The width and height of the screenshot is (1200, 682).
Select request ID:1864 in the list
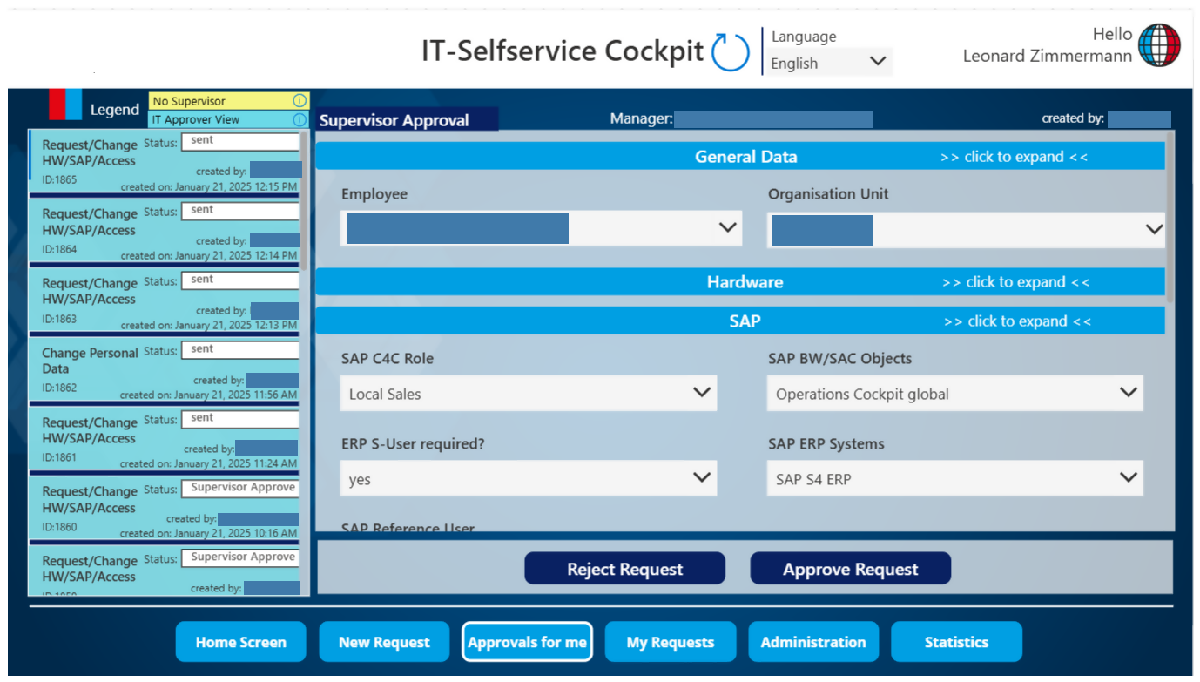[x=165, y=232]
